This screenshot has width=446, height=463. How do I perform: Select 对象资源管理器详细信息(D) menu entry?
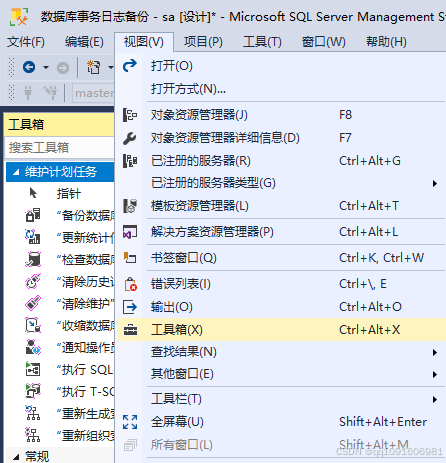tap(280, 138)
